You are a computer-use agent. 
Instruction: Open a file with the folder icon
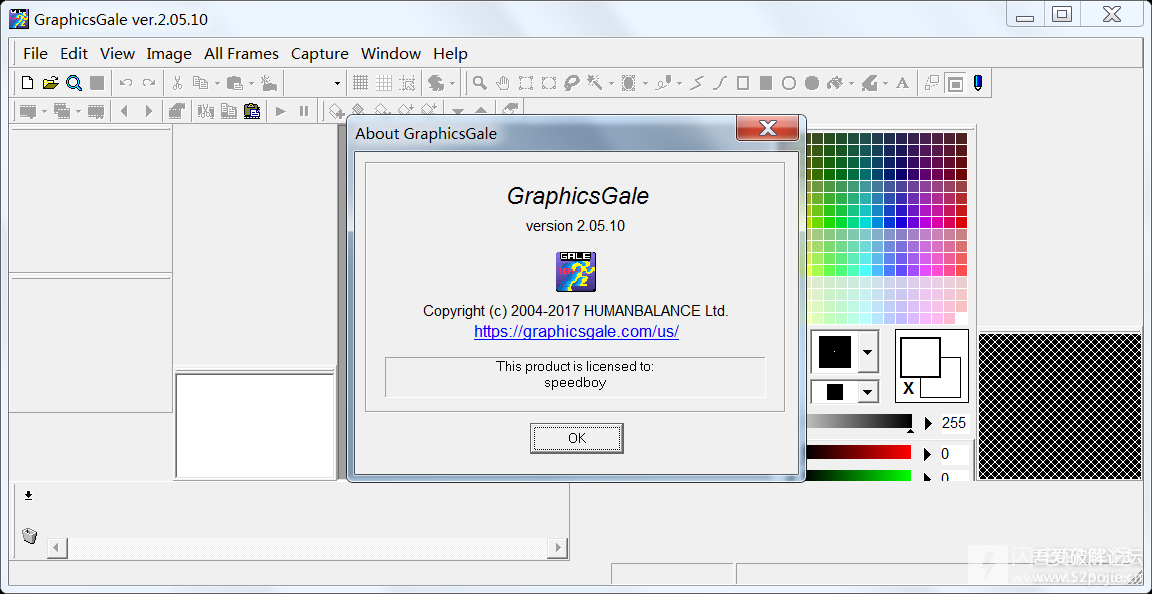pyautogui.click(x=50, y=83)
